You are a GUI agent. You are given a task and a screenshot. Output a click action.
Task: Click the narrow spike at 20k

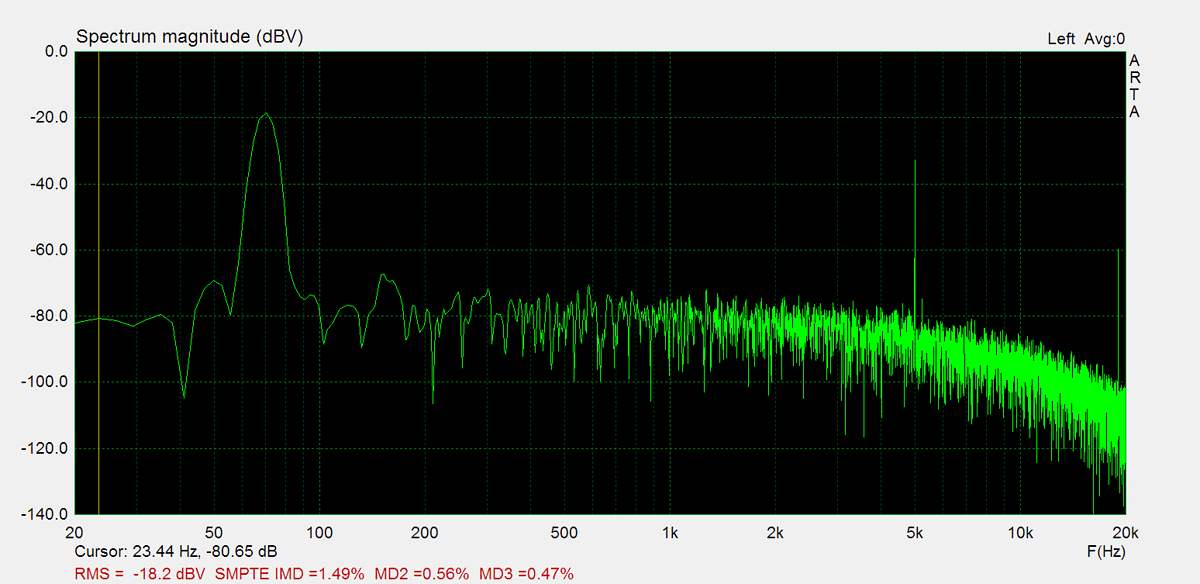(1118, 252)
